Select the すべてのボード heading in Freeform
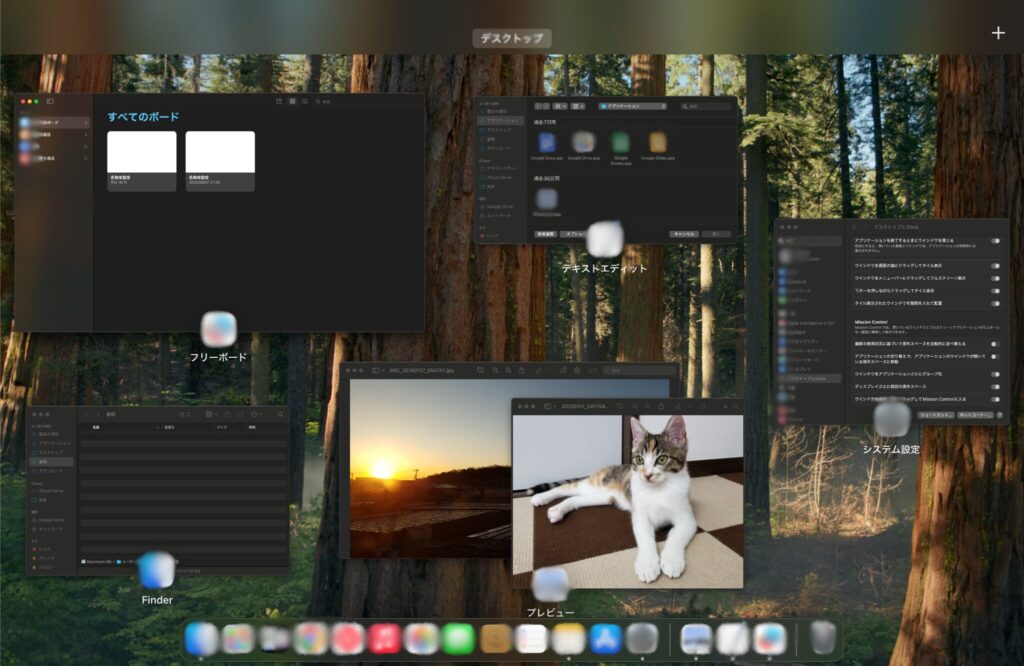The height and width of the screenshot is (666, 1024). pos(143,117)
